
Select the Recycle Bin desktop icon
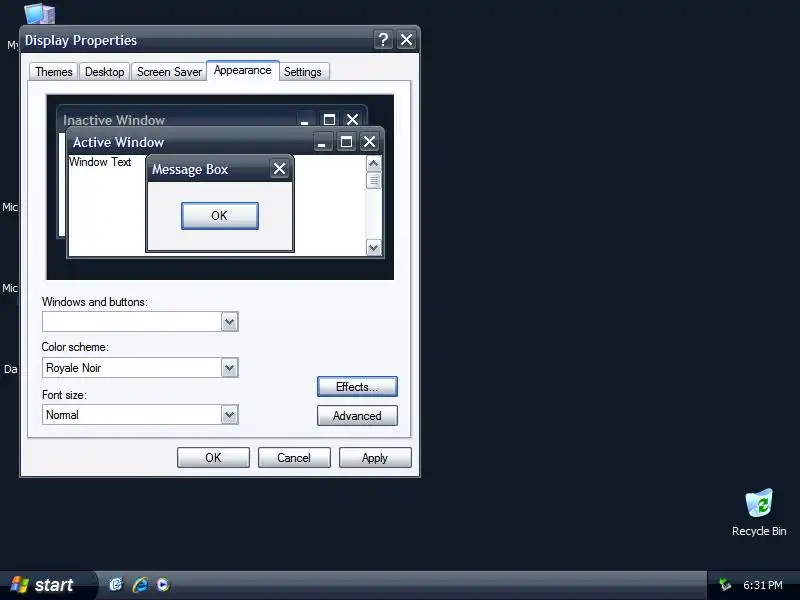[759, 513]
